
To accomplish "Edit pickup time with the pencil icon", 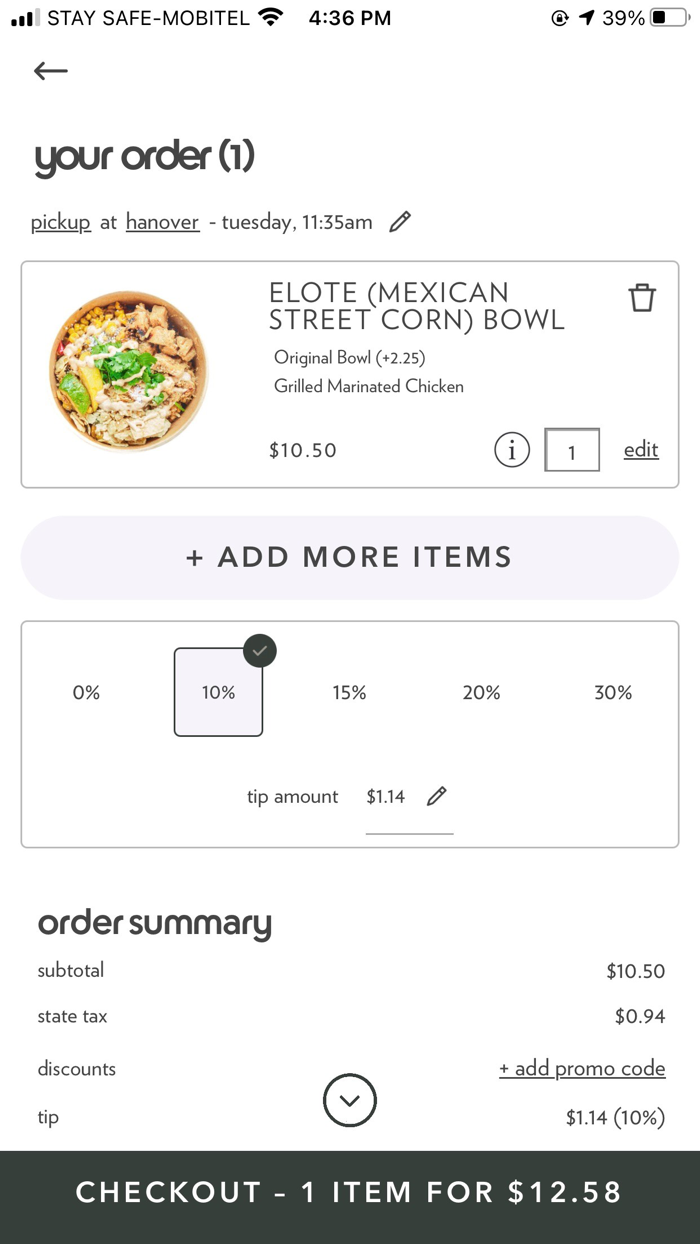I will pos(399,221).
